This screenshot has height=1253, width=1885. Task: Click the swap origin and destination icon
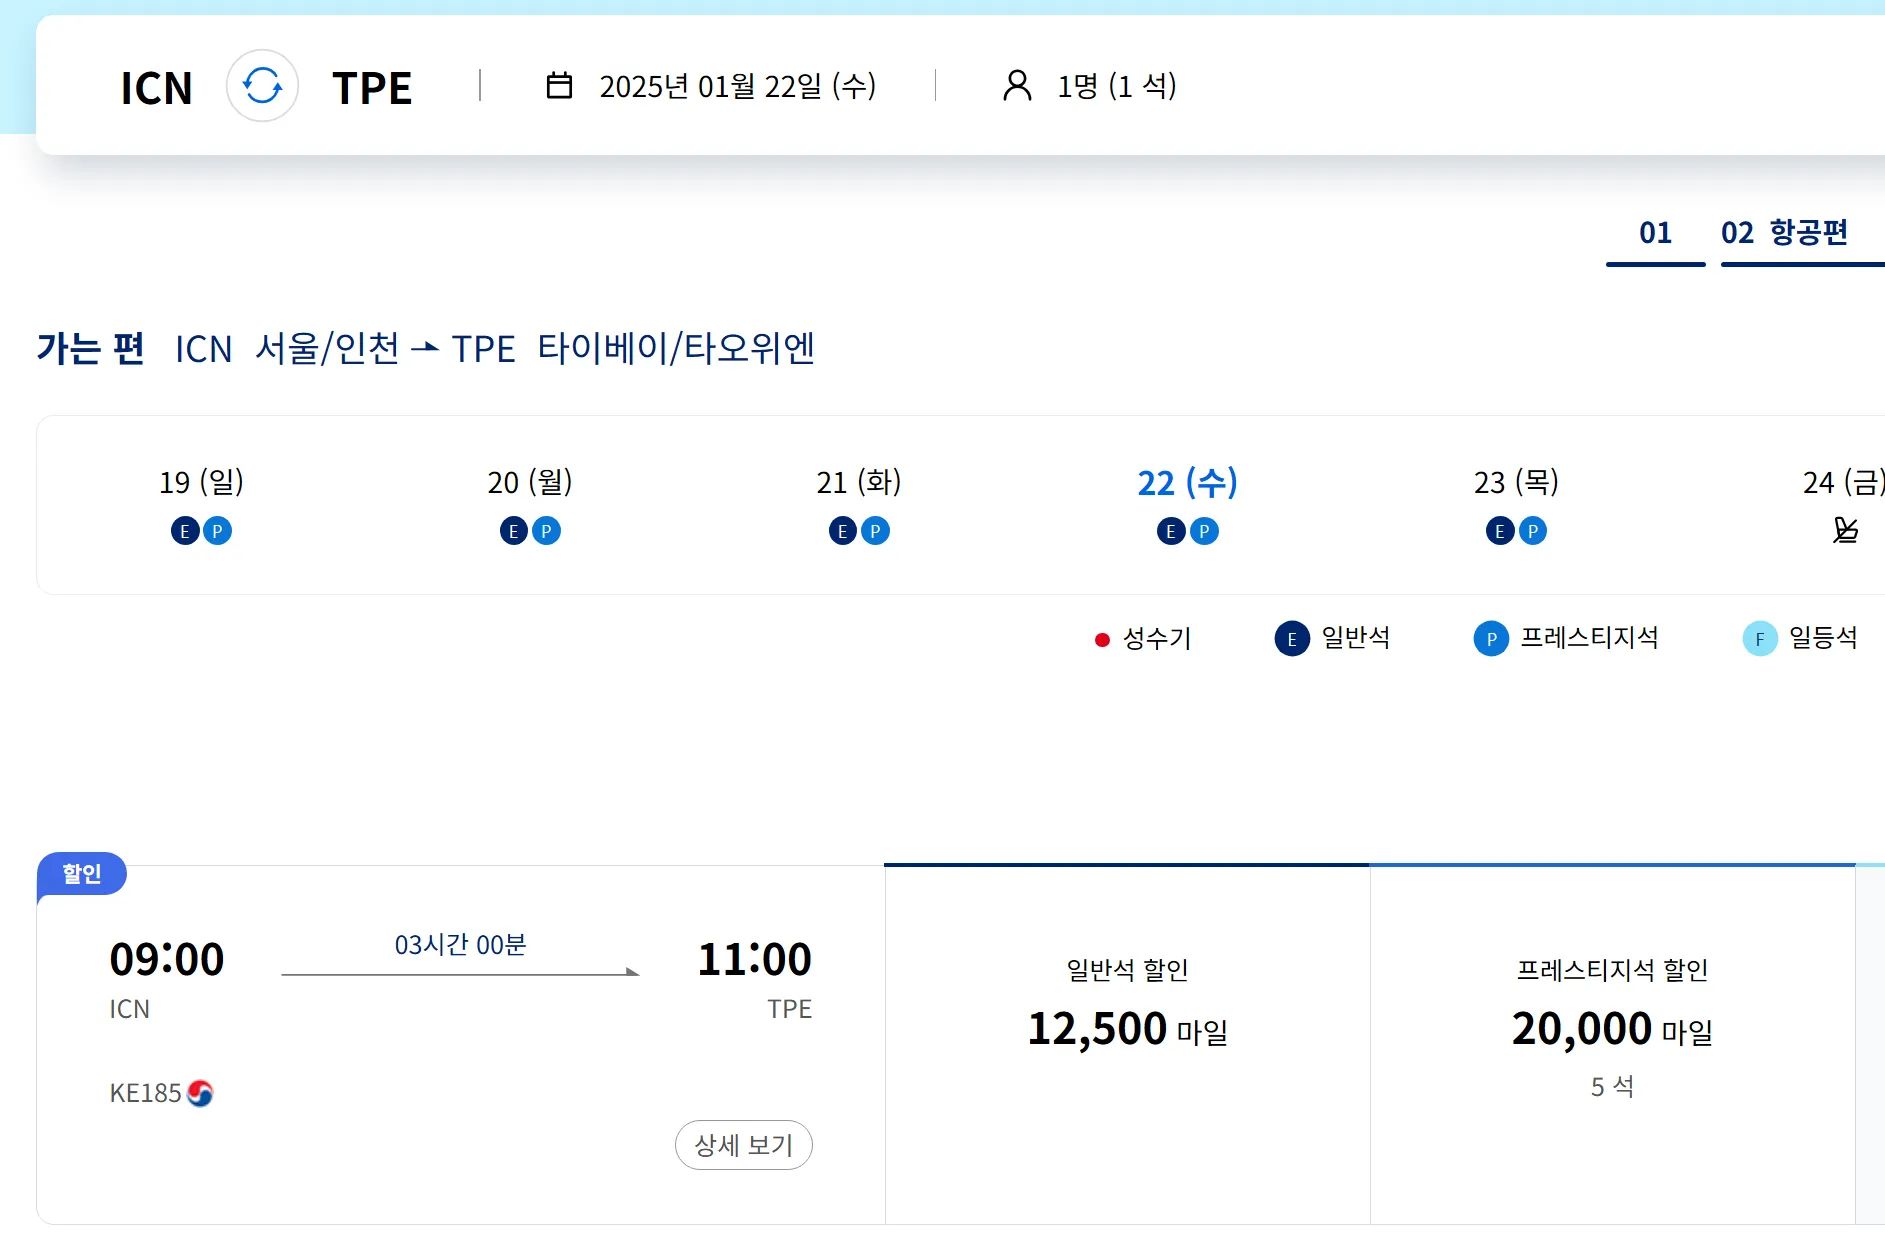[x=262, y=86]
